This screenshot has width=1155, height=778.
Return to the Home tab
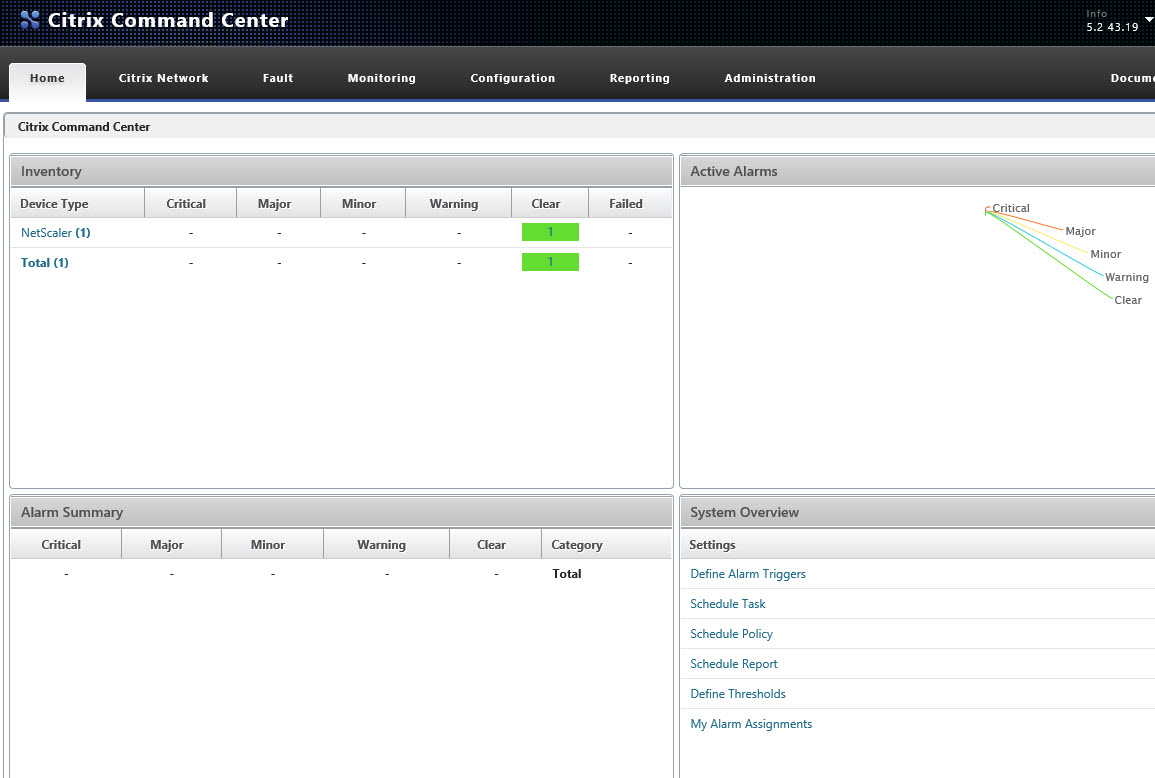(x=46, y=77)
